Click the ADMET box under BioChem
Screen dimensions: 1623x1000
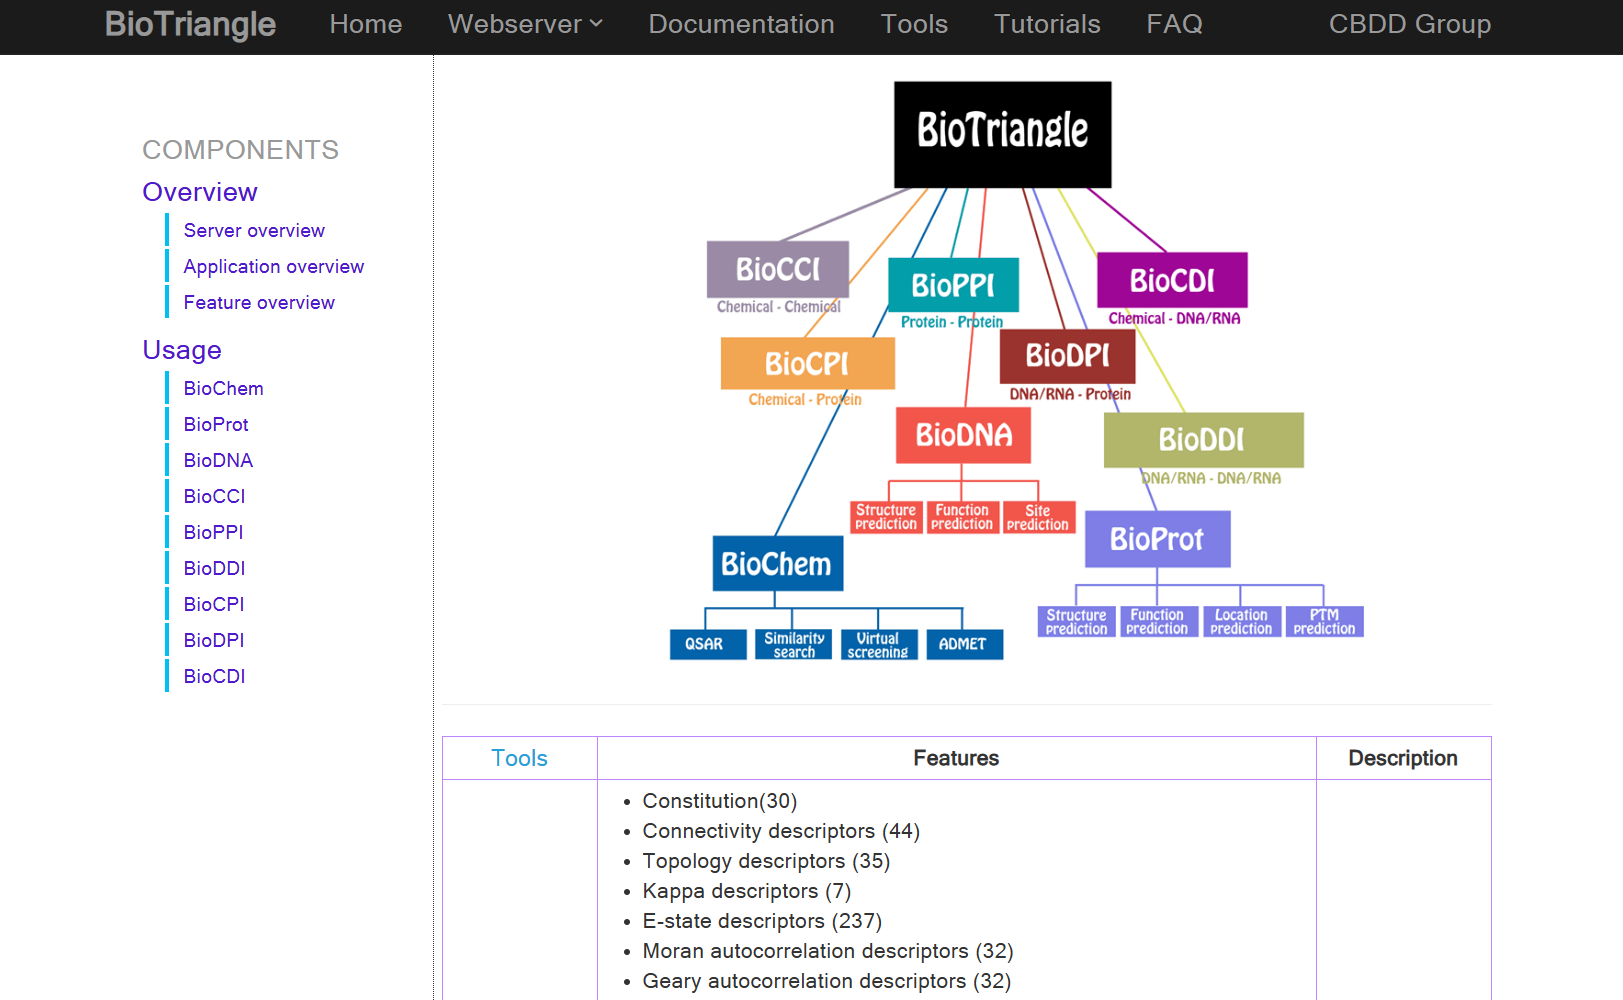pyautogui.click(x=964, y=644)
